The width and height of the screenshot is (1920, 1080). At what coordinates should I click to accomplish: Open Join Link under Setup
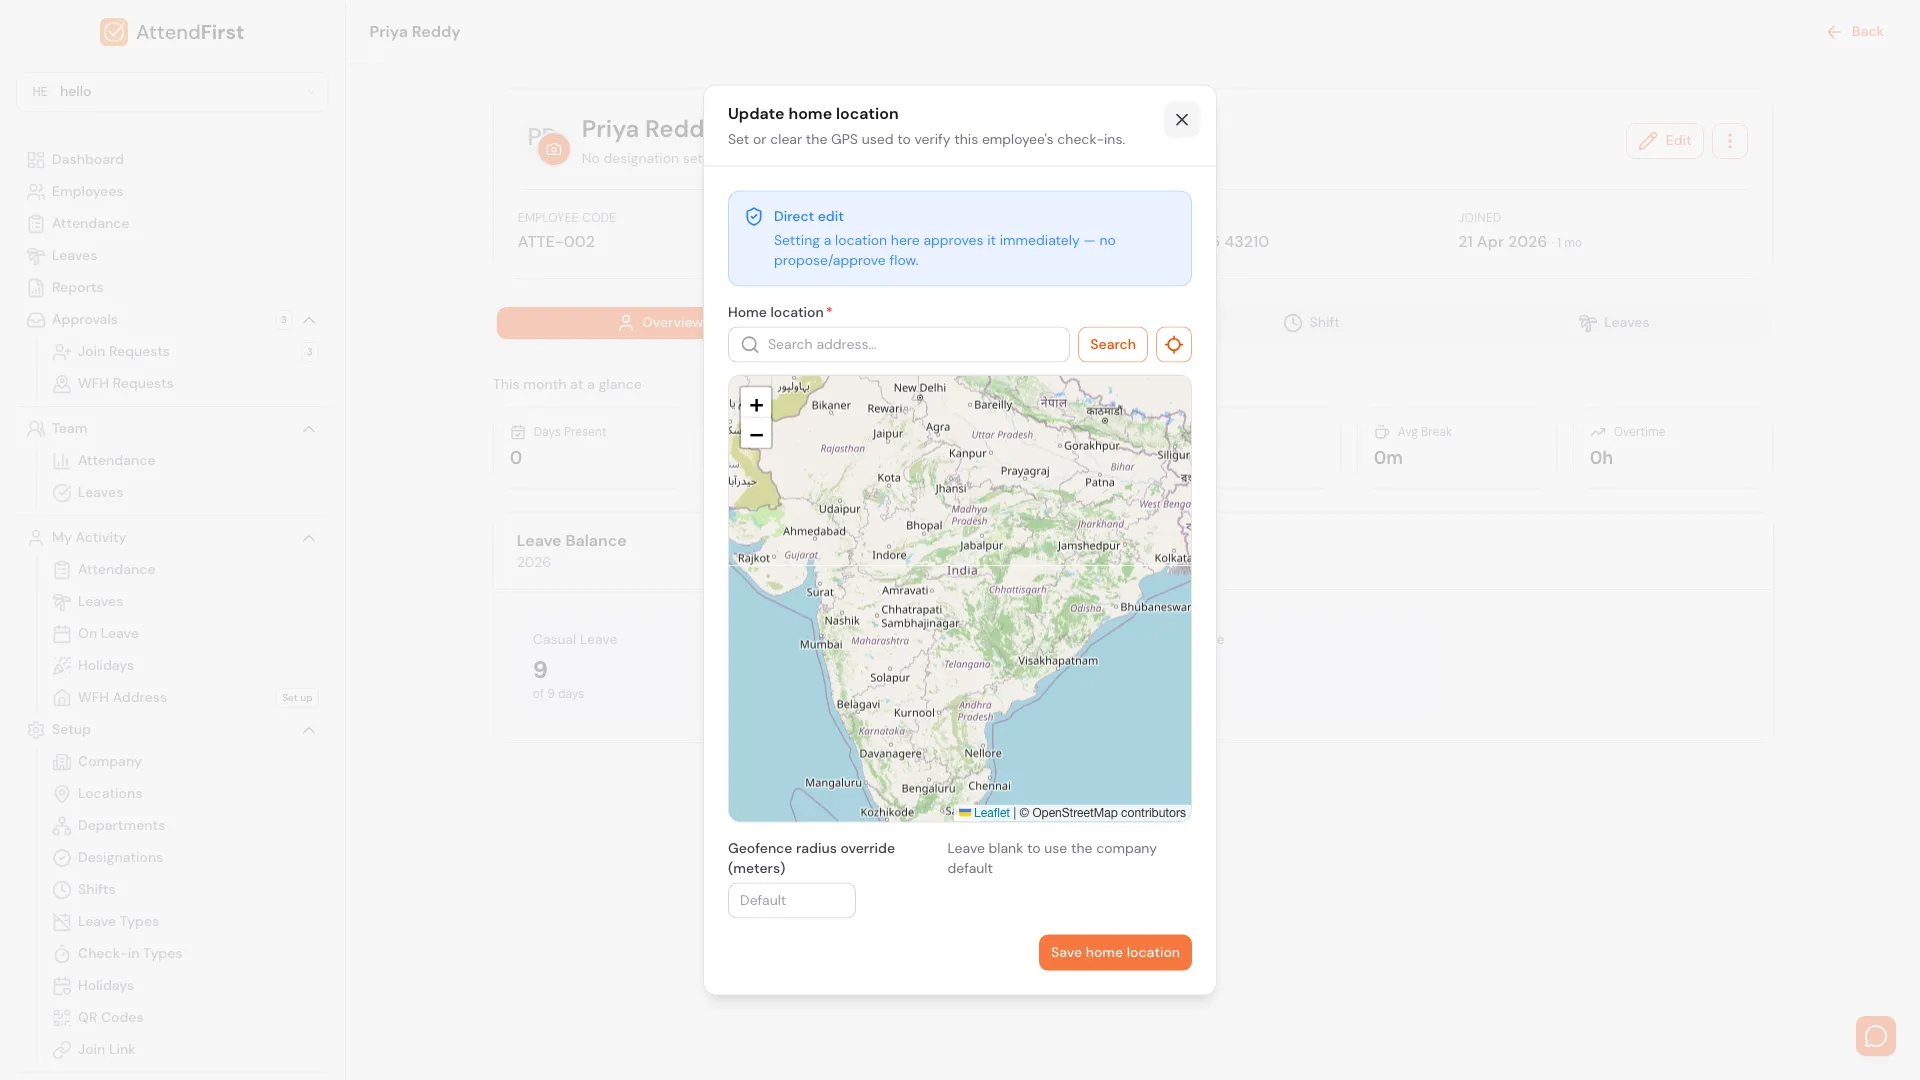[x=106, y=1049]
